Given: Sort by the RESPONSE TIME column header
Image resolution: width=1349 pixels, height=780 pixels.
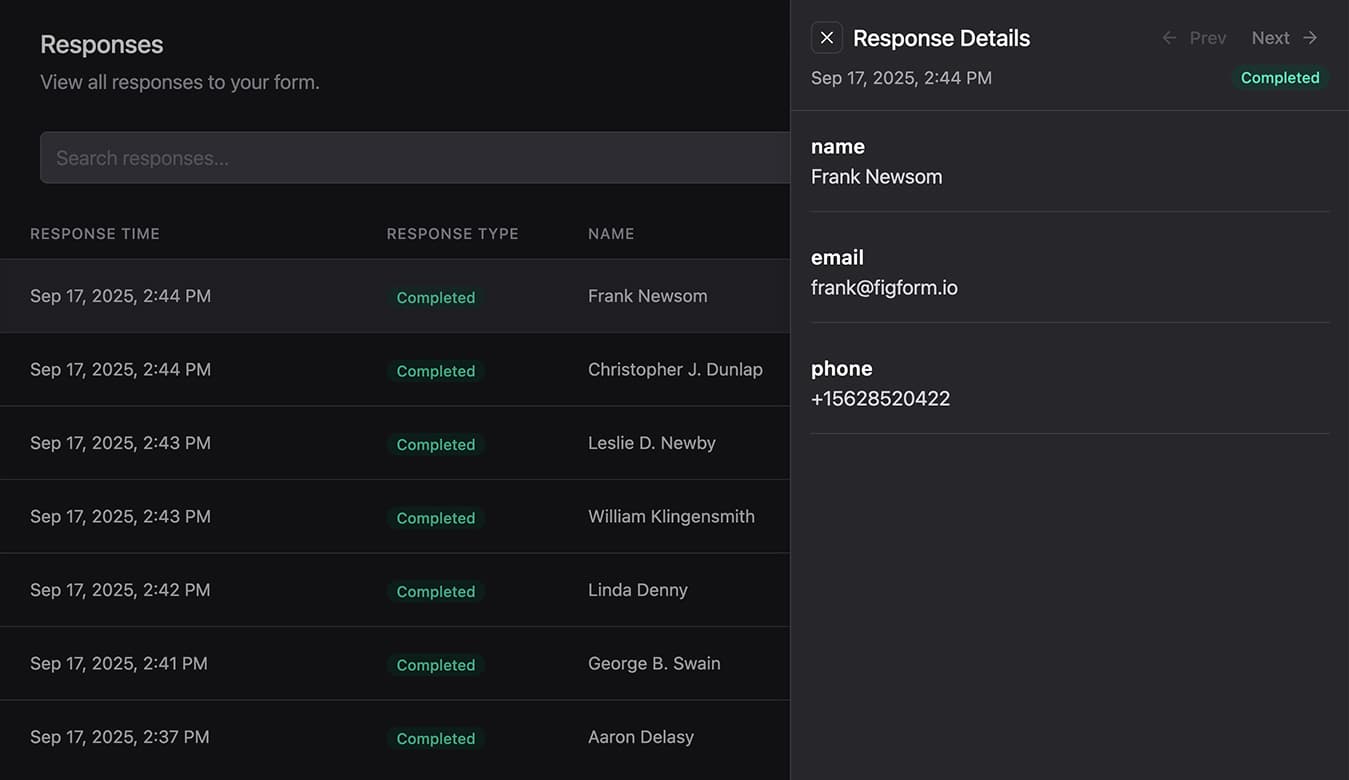Looking at the screenshot, I should coord(94,233).
